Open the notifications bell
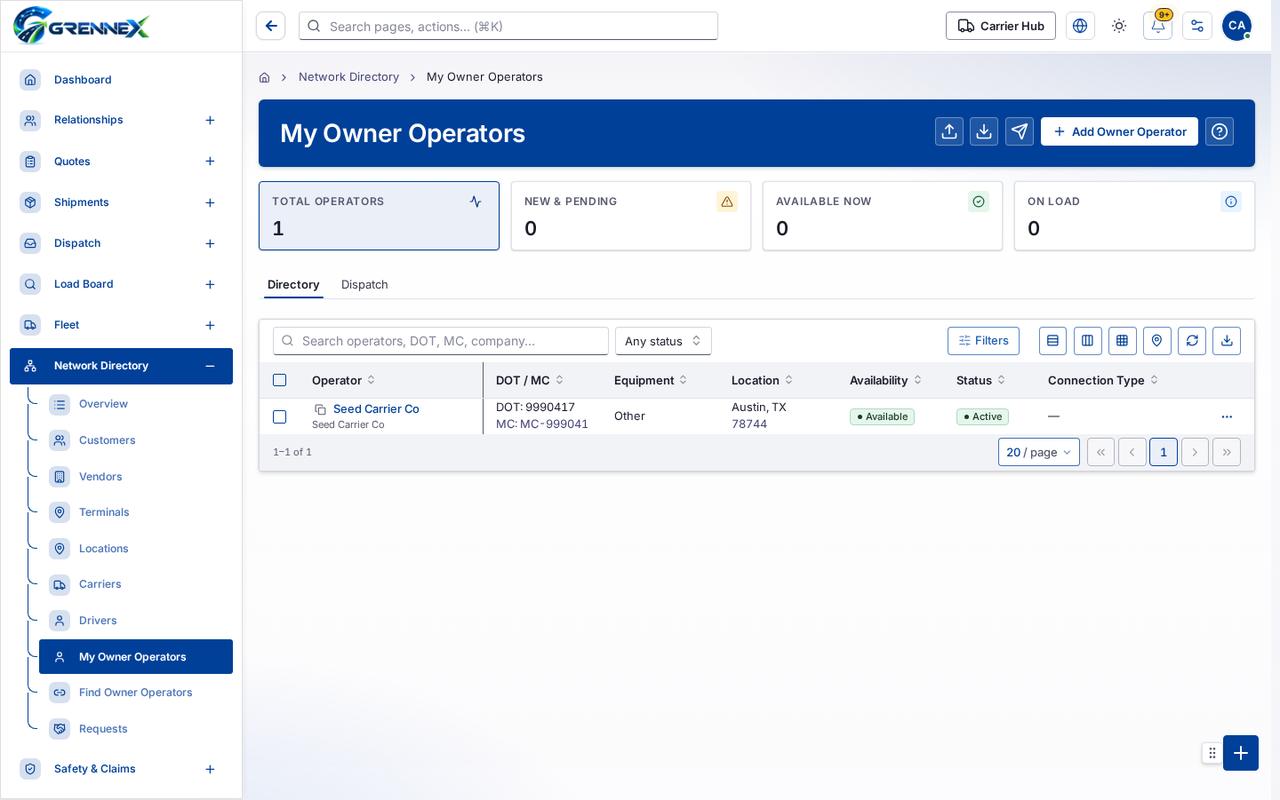The height and width of the screenshot is (800, 1280). [1158, 26]
